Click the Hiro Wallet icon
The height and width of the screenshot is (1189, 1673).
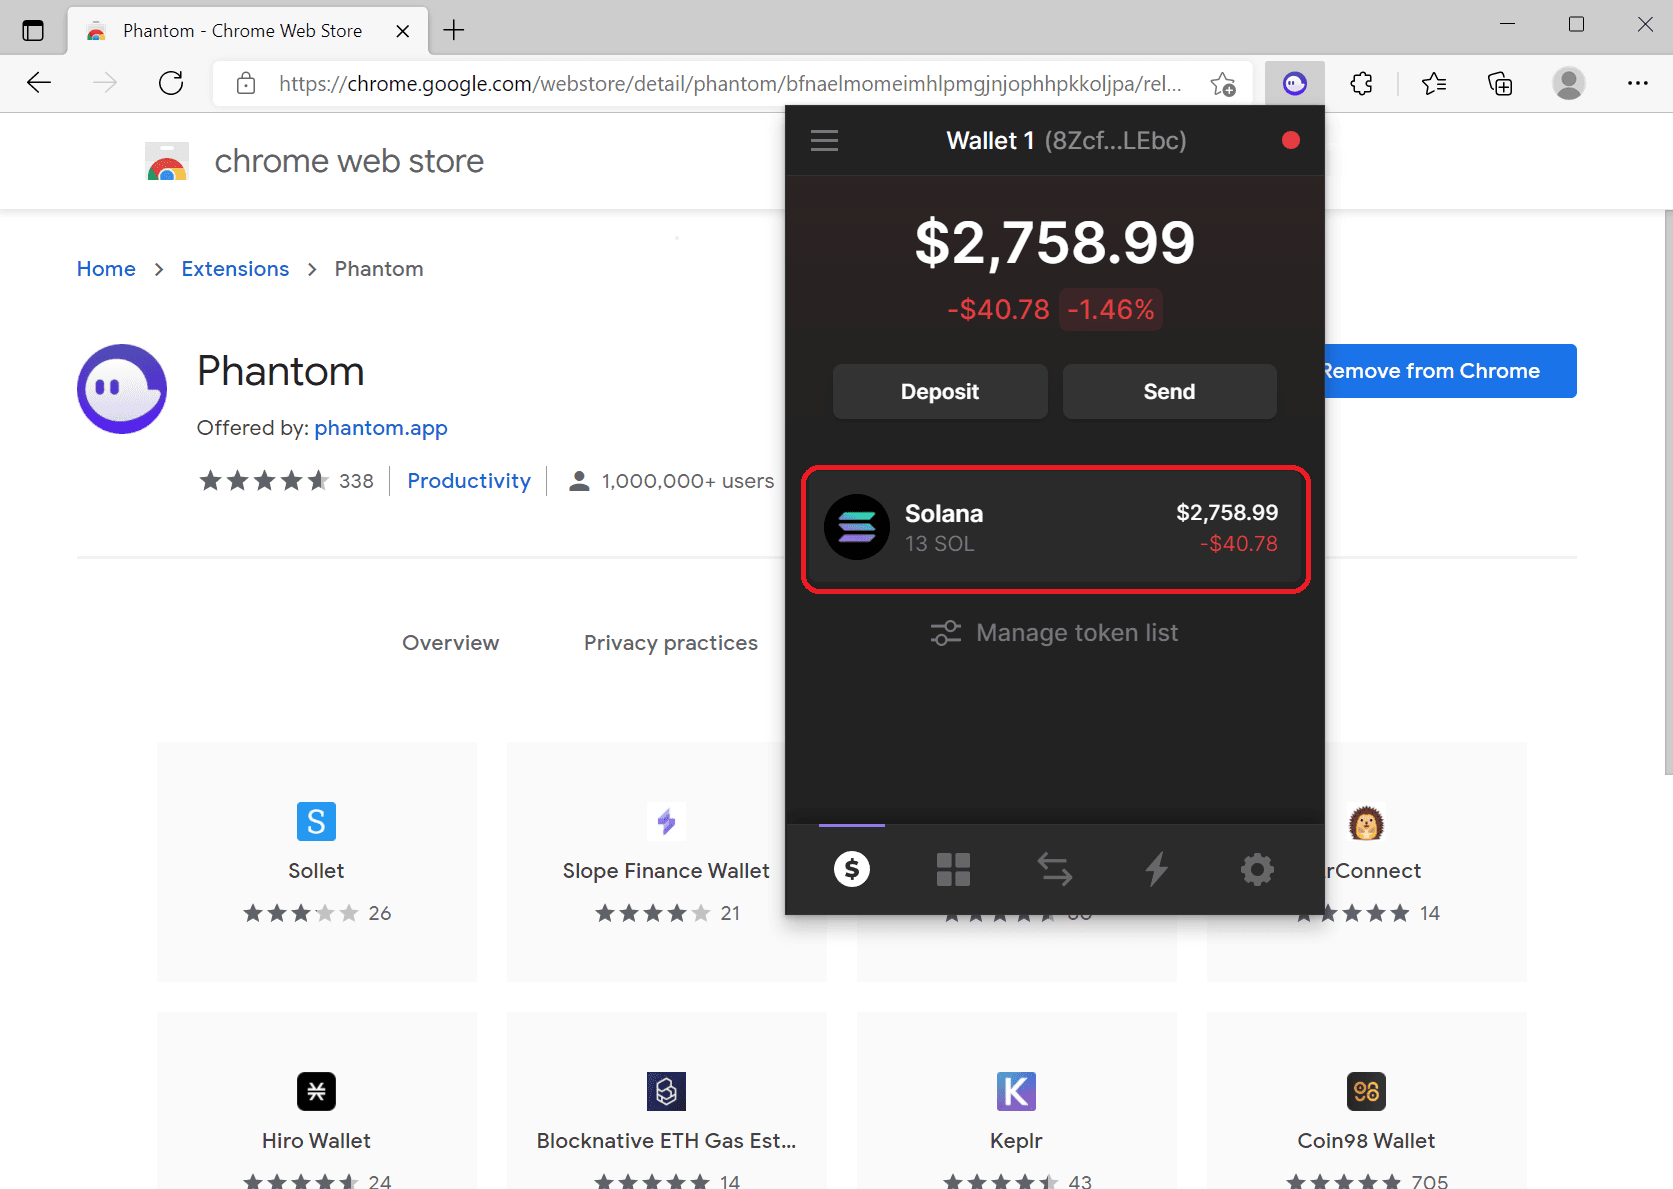(x=316, y=1091)
